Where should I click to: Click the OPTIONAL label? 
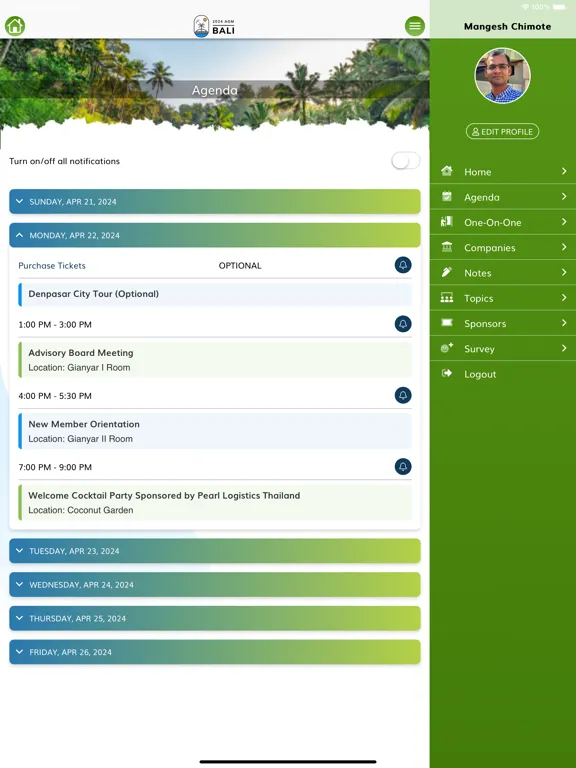point(240,265)
